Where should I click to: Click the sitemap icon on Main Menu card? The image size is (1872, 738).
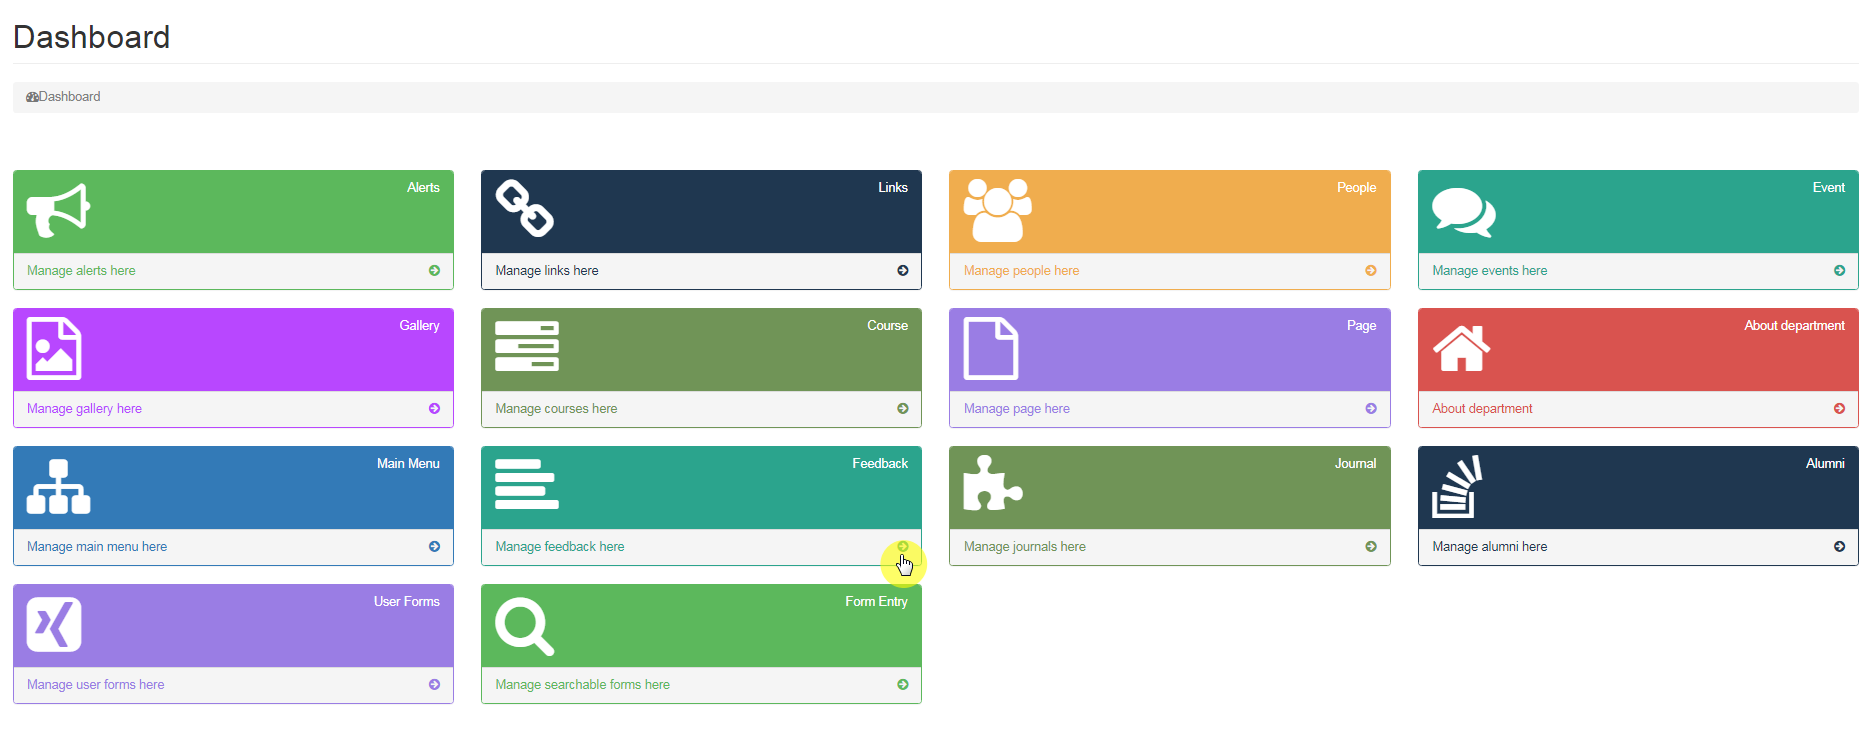(x=58, y=487)
